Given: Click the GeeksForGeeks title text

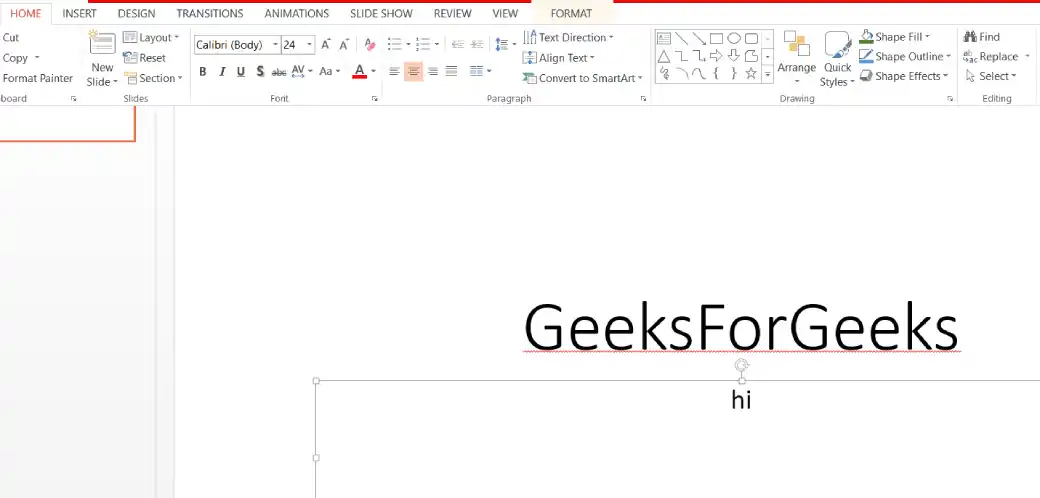Looking at the screenshot, I should 741,328.
